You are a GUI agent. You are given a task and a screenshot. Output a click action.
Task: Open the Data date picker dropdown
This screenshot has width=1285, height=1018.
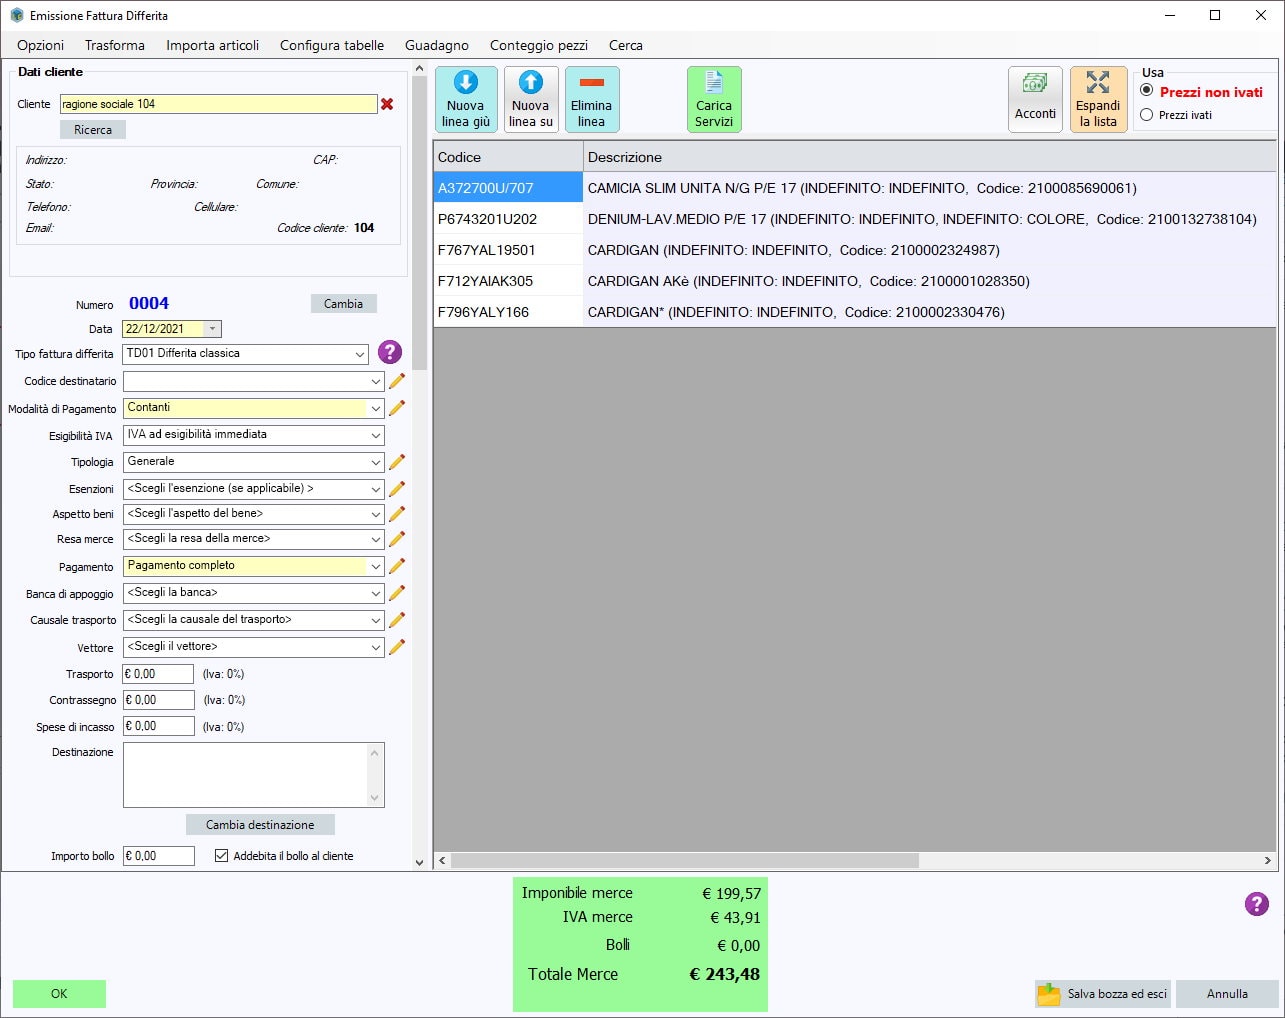(x=212, y=329)
